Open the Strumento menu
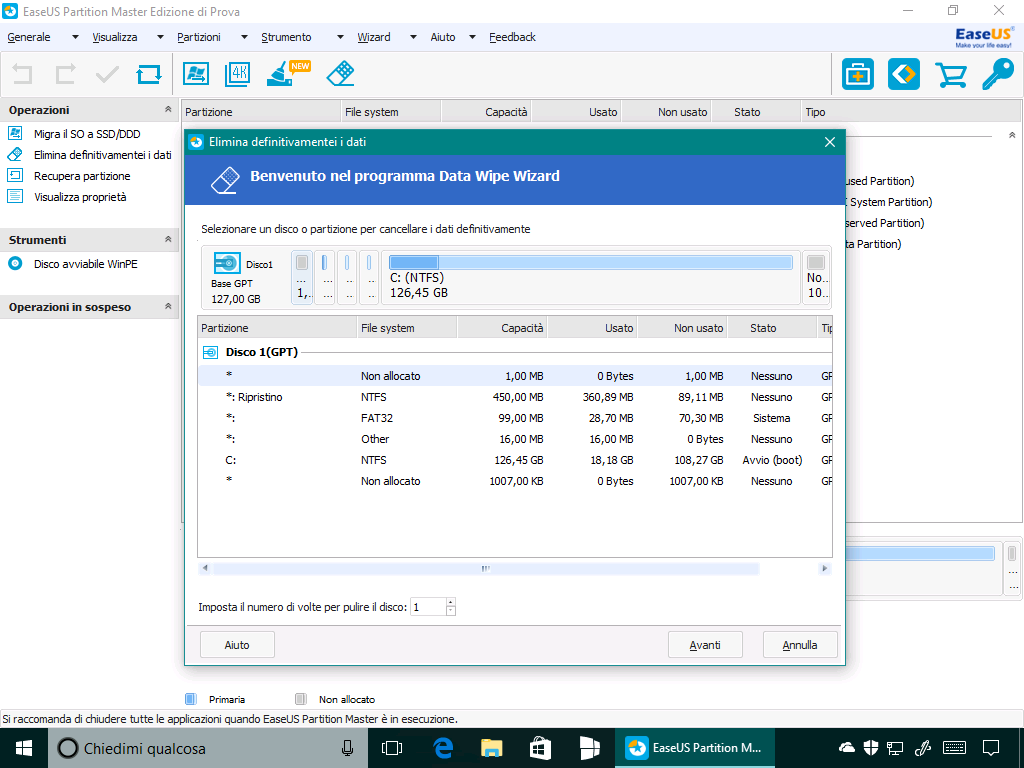 pyautogui.click(x=286, y=37)
